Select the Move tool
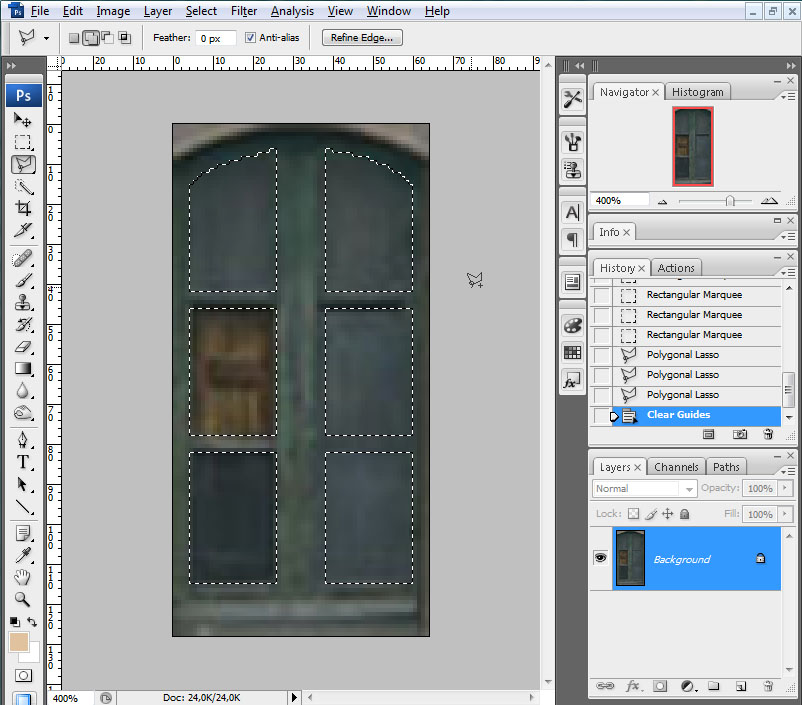This screenshot has height=705, width=802. (23, 120)
